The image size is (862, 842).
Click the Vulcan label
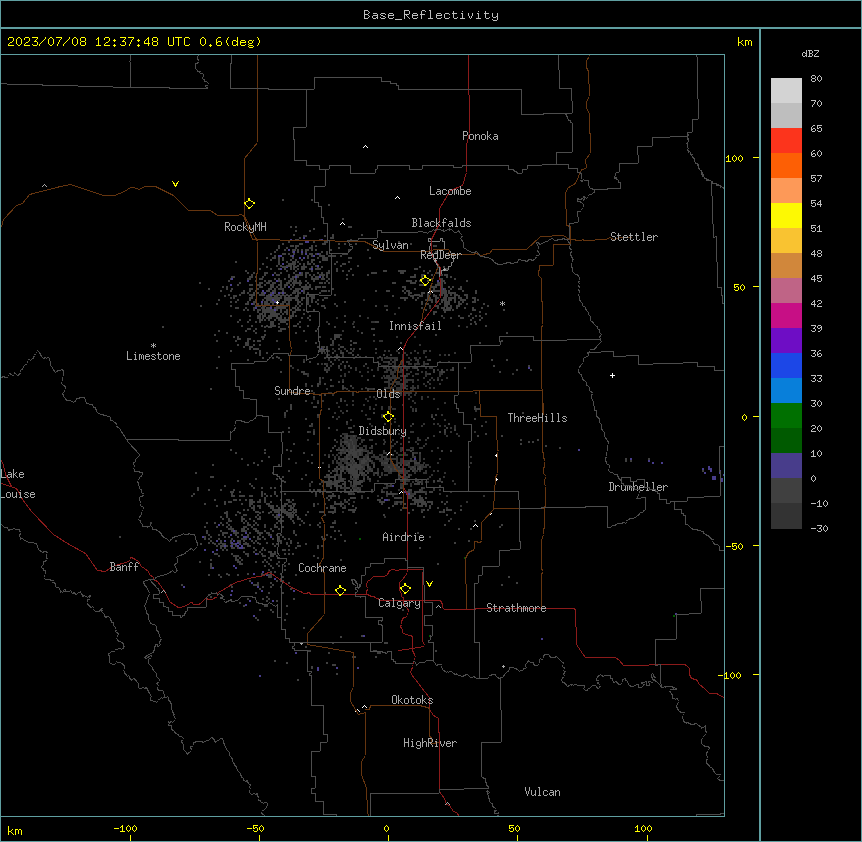click(x=542, y=792)
